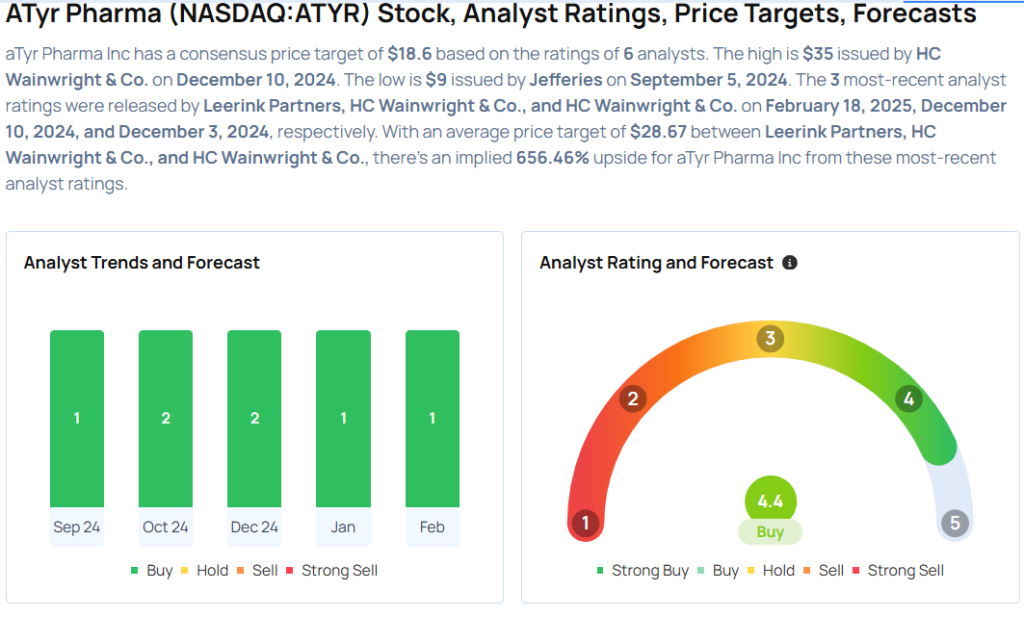Click the gauge marker numbered 2

point(631,400)
